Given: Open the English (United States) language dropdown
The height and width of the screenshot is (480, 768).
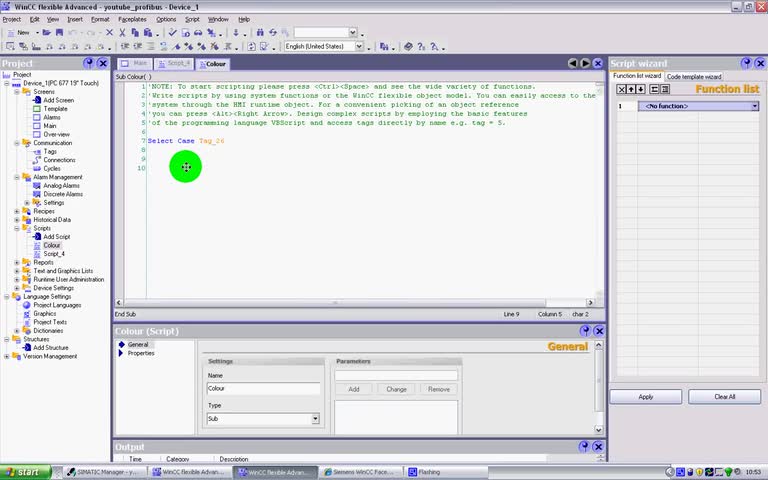Looking at the screenshot, I should [x=359, y=46].
